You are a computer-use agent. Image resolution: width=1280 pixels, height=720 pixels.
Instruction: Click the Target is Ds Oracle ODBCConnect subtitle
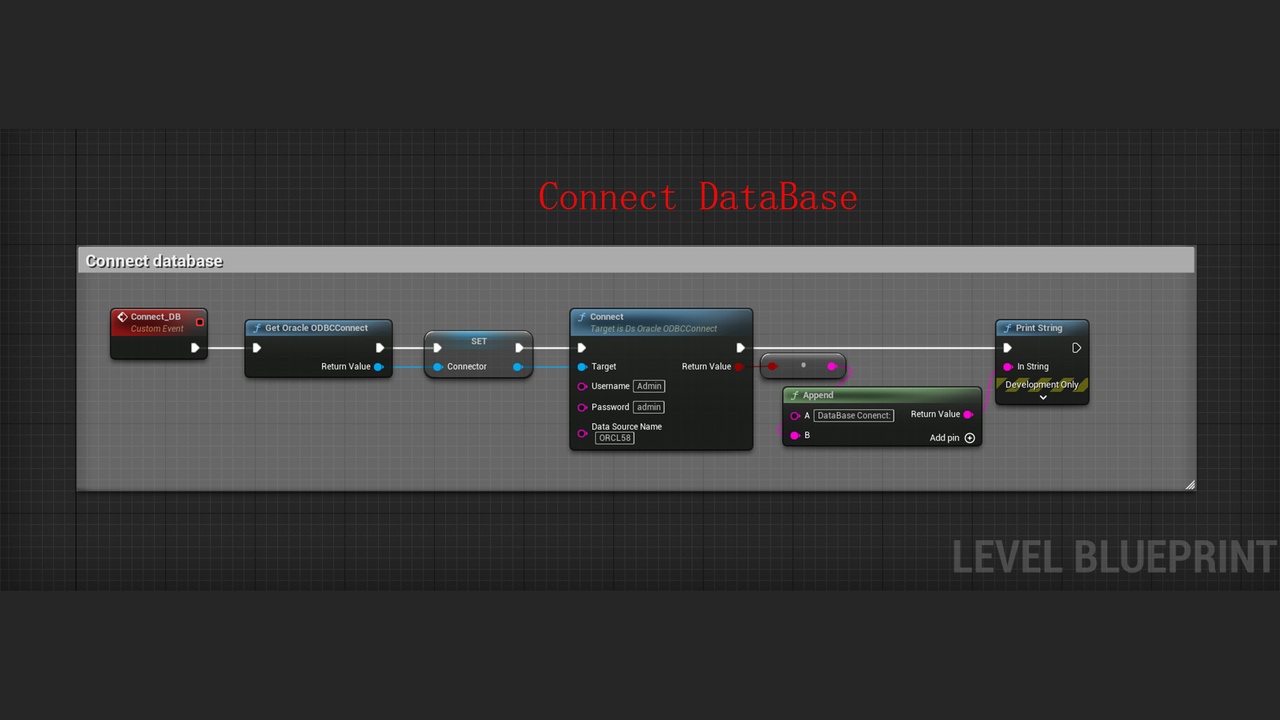coord(653,329)
